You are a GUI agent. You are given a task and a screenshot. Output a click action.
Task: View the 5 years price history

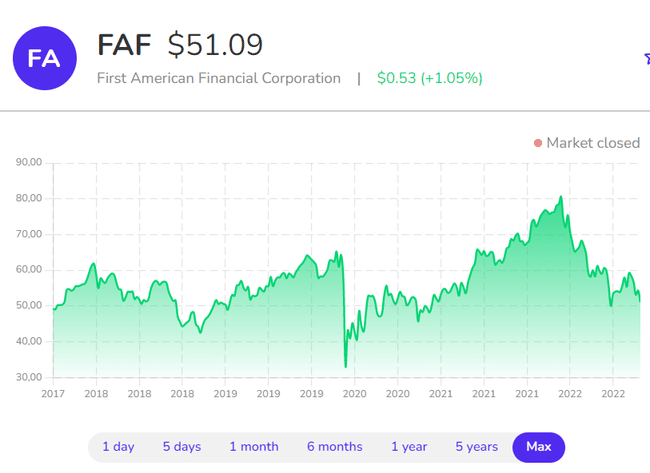click(477, 447)
